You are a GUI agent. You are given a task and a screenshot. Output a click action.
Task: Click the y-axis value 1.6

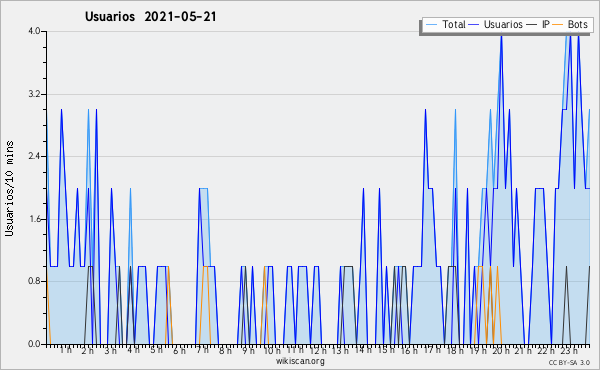click(34, 219)
